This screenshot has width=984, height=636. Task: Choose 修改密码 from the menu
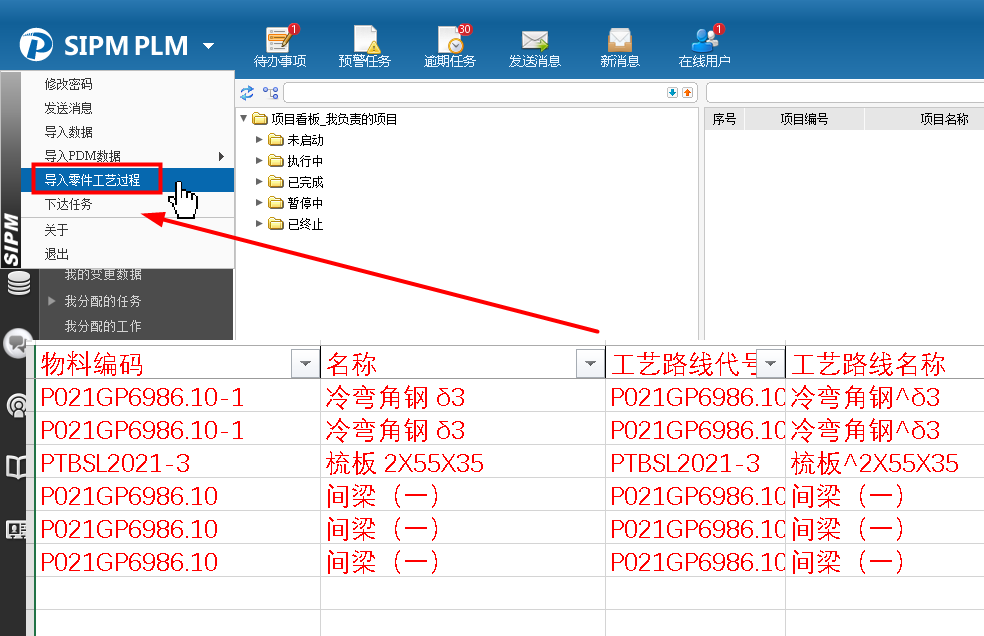tap(68, 84)
